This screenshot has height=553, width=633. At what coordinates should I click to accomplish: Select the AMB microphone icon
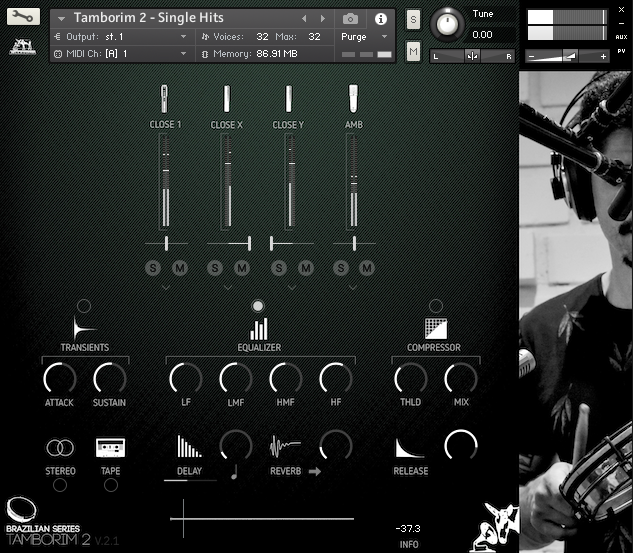pyautogui.click(x=353, y=98)
